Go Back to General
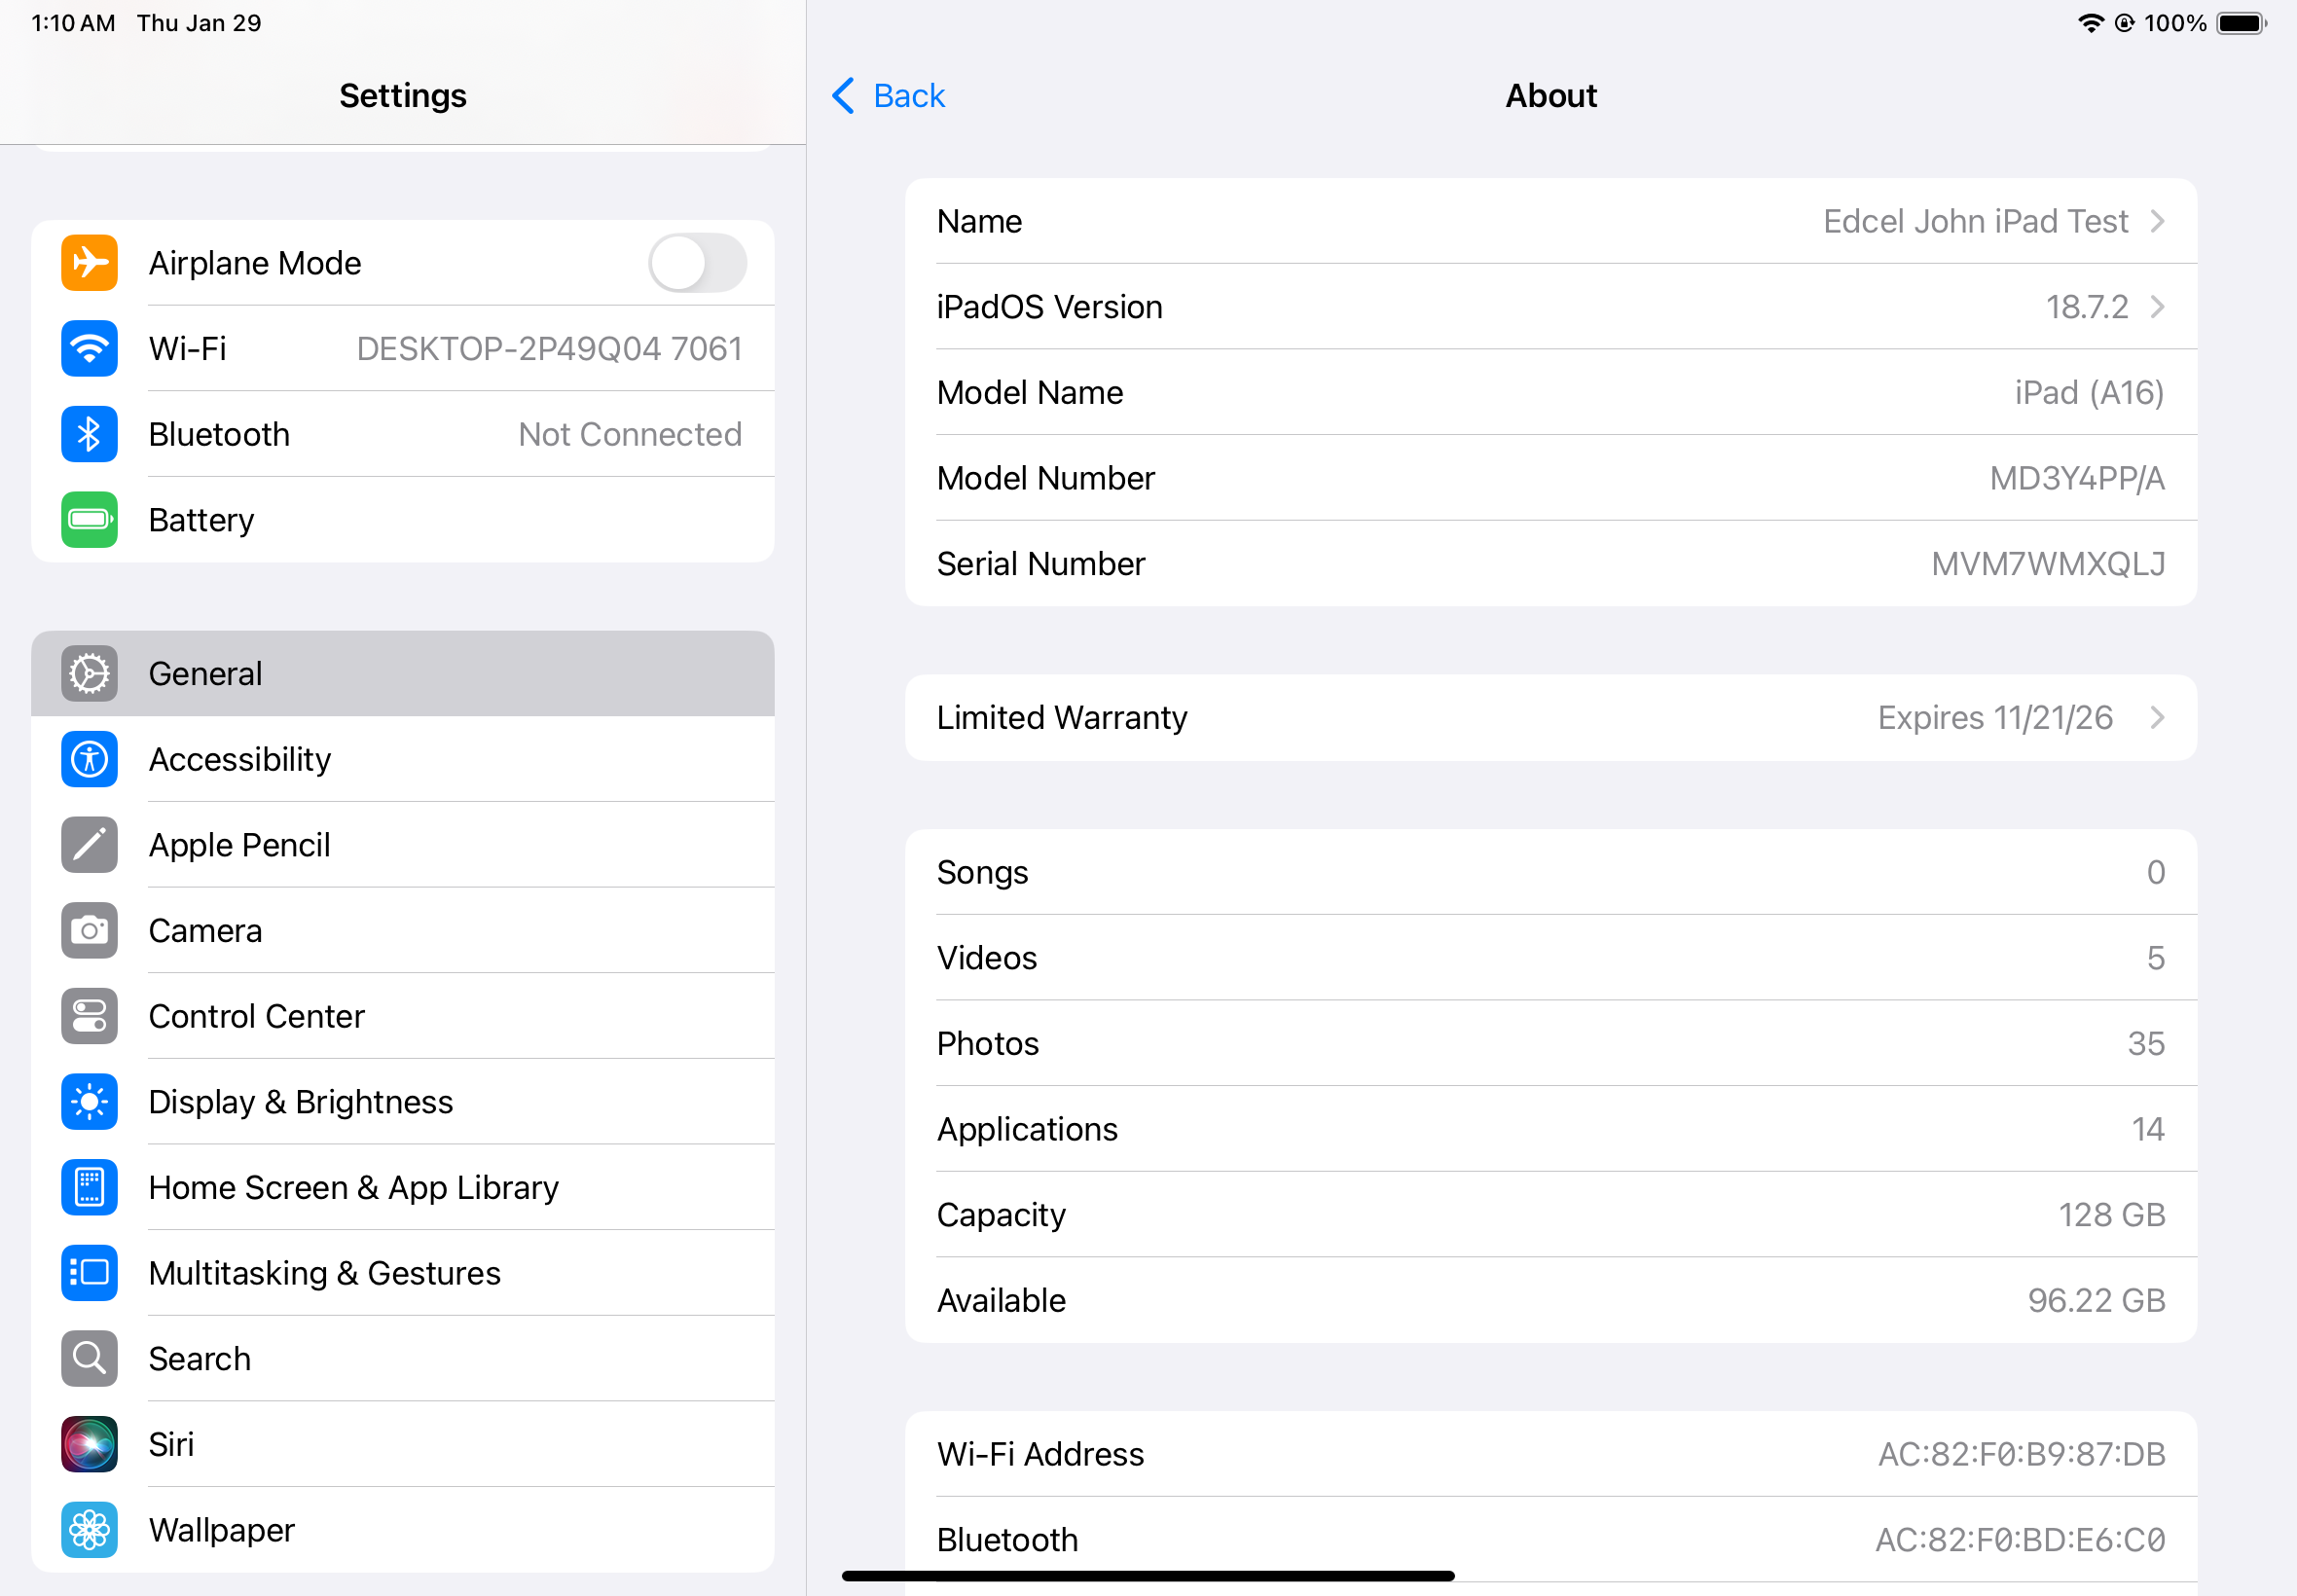The width and height of the screenshot is (2297, 1596). pos(888,96)
